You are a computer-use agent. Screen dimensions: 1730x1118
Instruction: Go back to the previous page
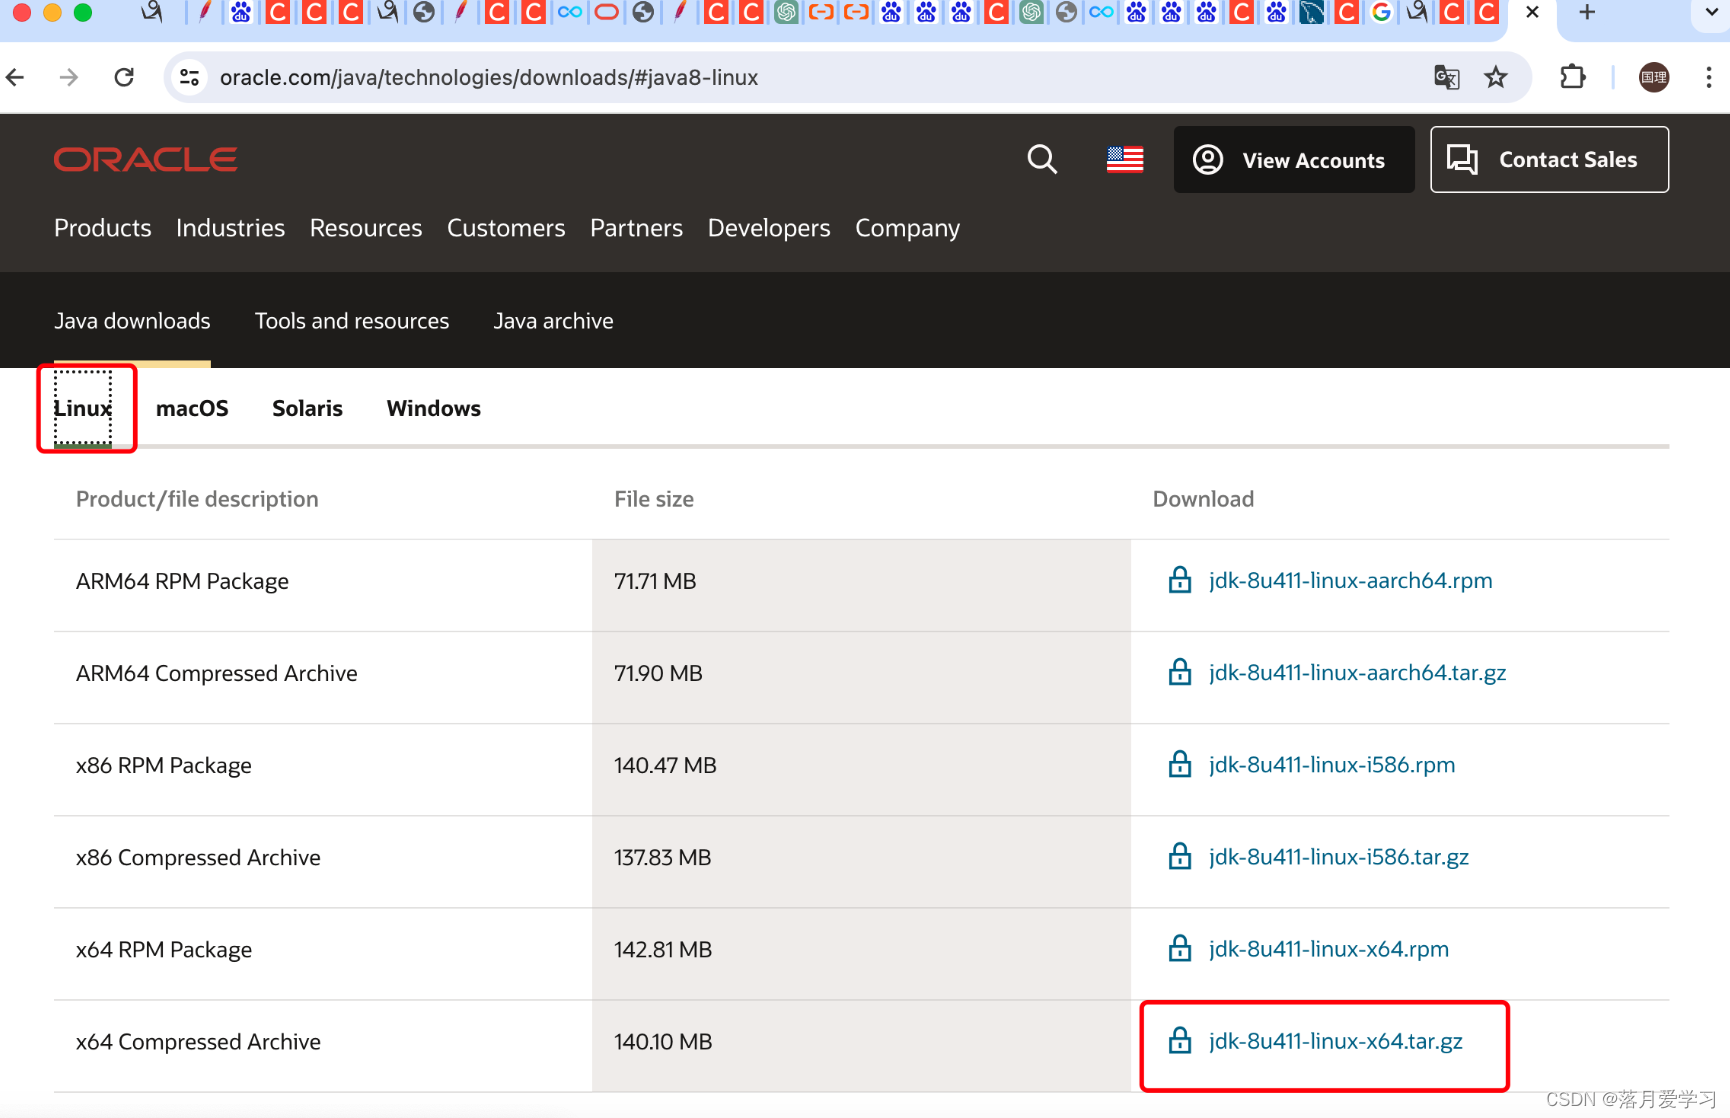point(15,77)
